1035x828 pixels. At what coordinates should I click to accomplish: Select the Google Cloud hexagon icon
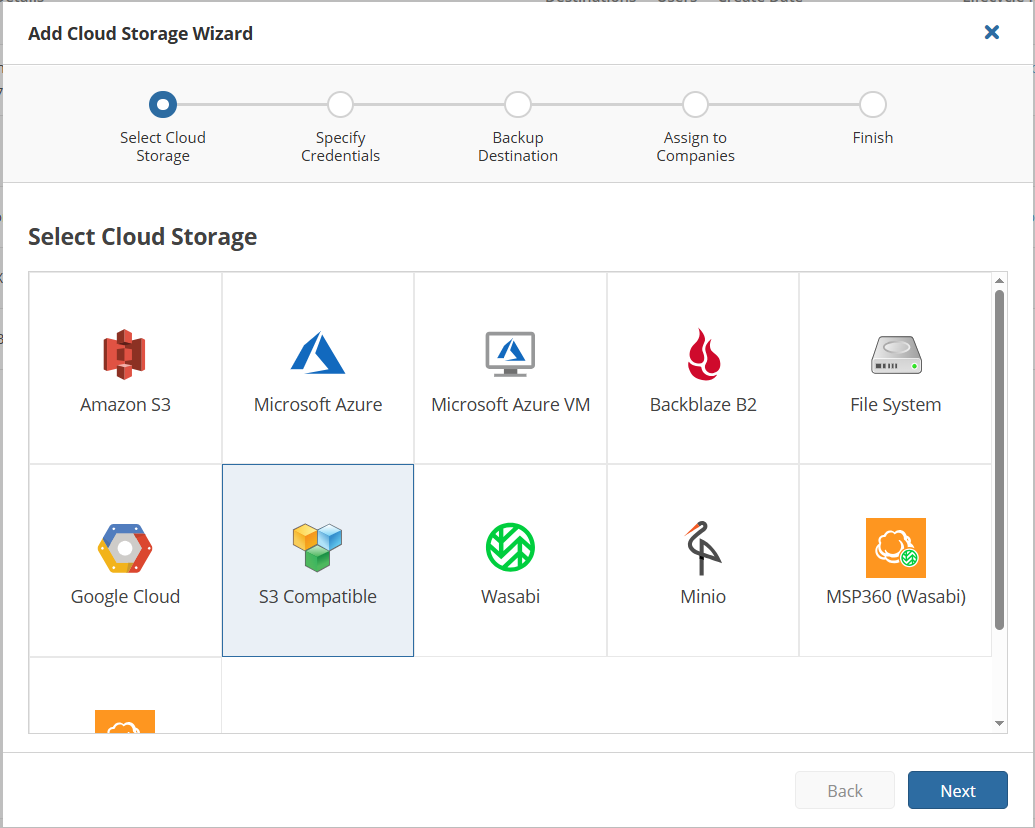125,548
